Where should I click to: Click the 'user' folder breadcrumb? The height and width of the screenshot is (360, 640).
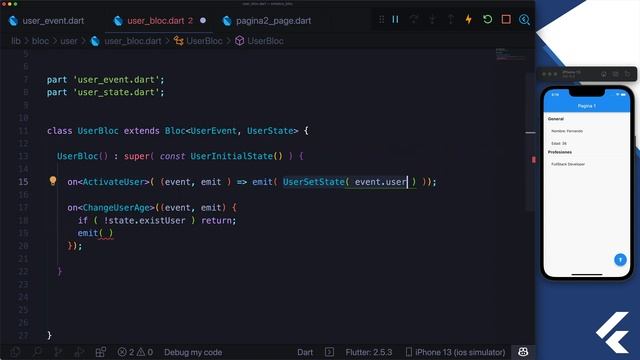[x=69, y=41]
